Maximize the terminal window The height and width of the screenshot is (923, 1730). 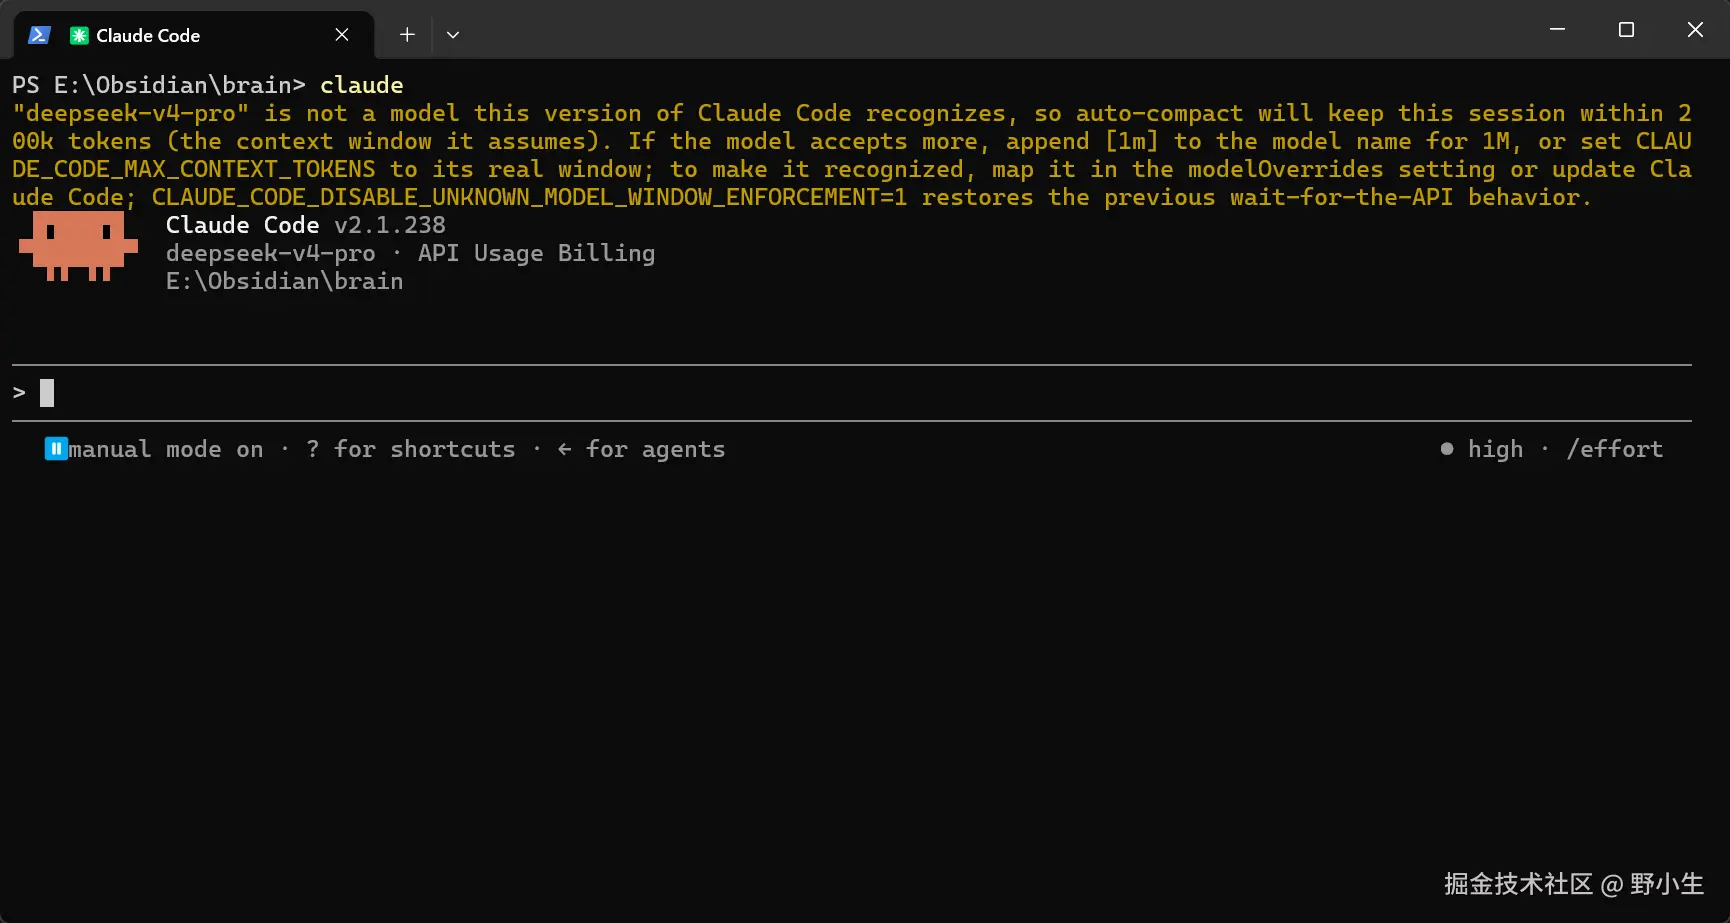[1626, 30]
